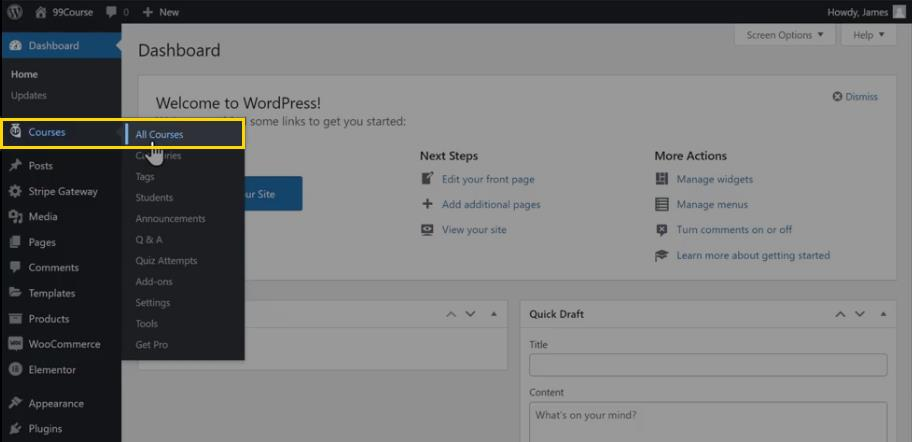The height and width of the screenshot is (442, 912).
Task: Dismiss the Welcome to WordPress panel
Action: [x=854, y=97]
